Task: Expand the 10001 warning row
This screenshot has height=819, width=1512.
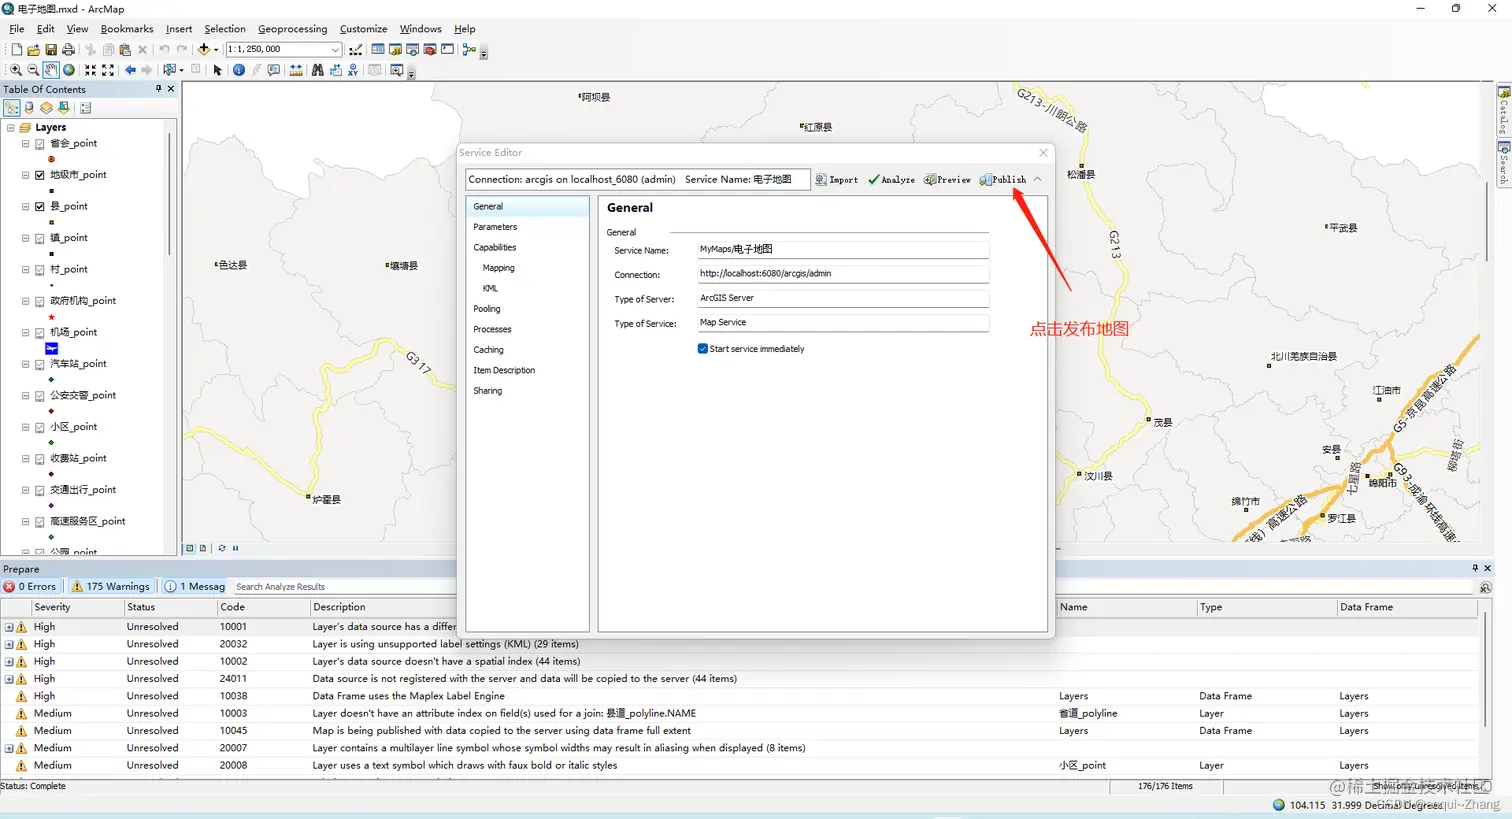Action: pyautogui.click(x=9, y=627)
